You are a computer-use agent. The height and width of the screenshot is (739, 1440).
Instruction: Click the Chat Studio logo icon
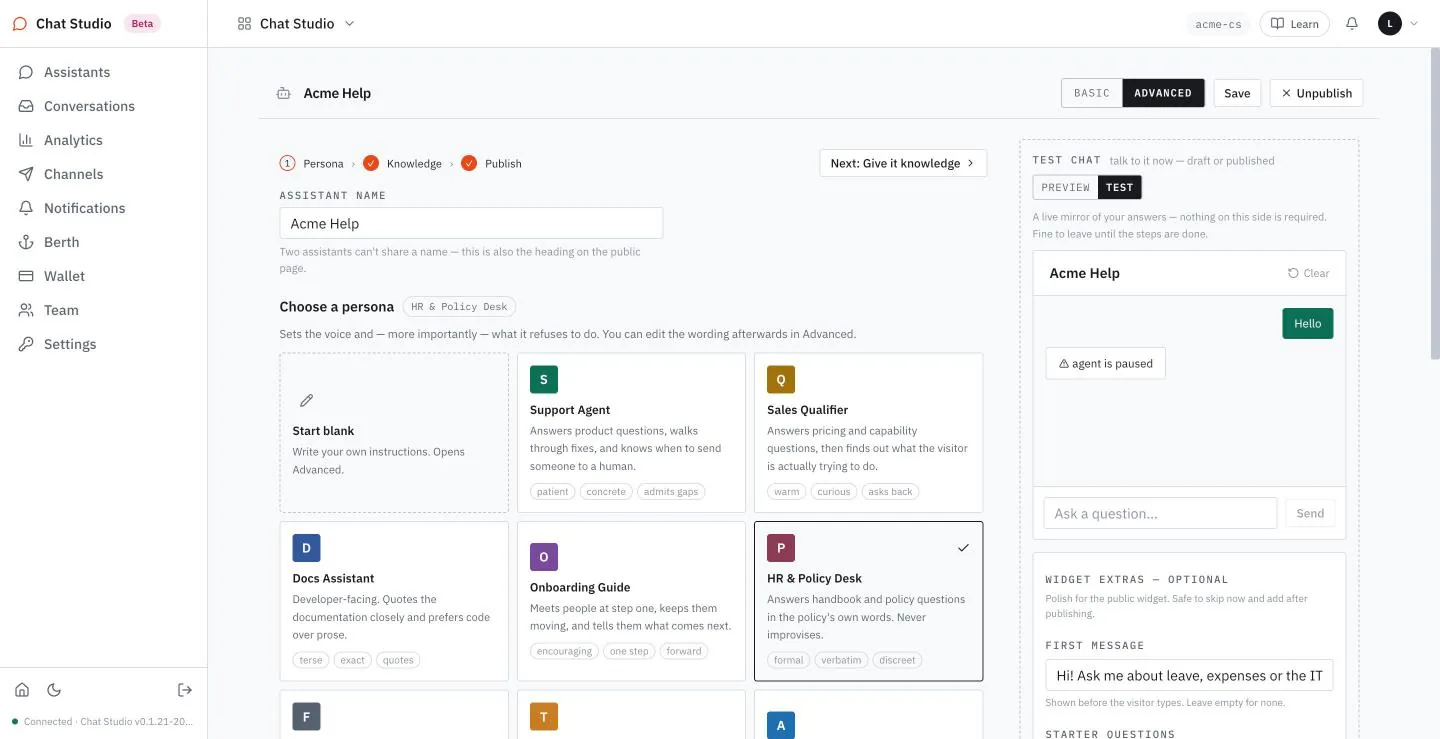[x=20, y=24]
